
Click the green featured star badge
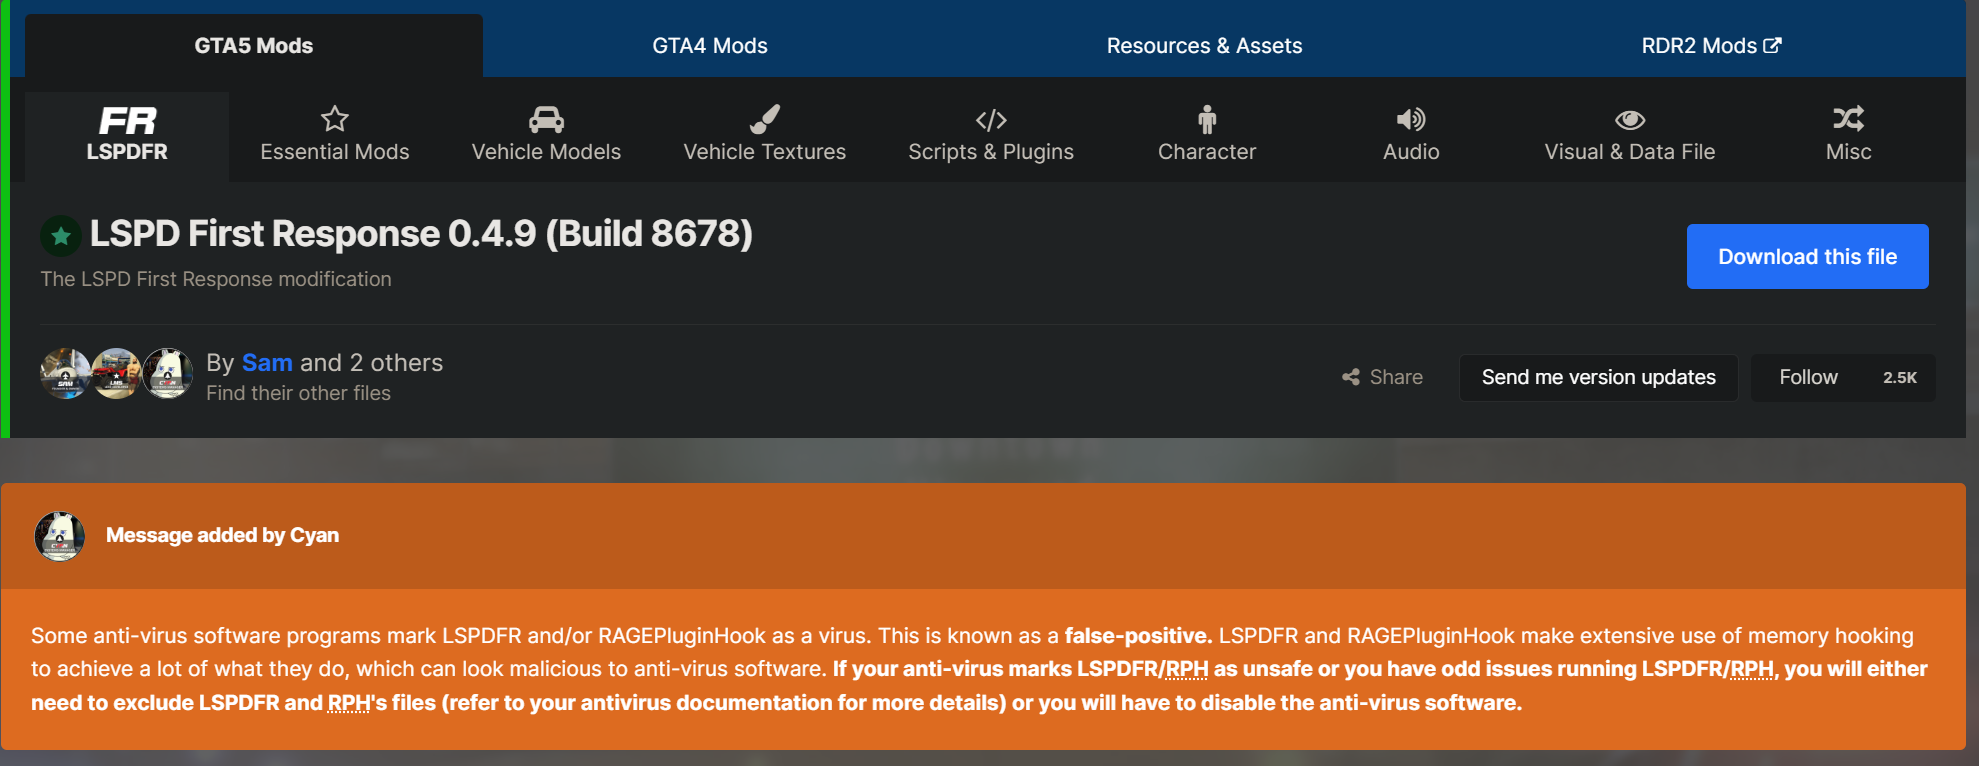tap(60, 236)
